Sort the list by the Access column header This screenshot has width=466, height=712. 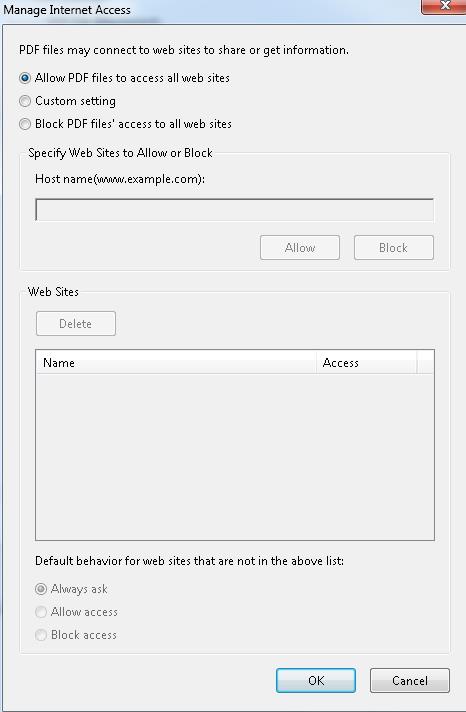point(366,362)
